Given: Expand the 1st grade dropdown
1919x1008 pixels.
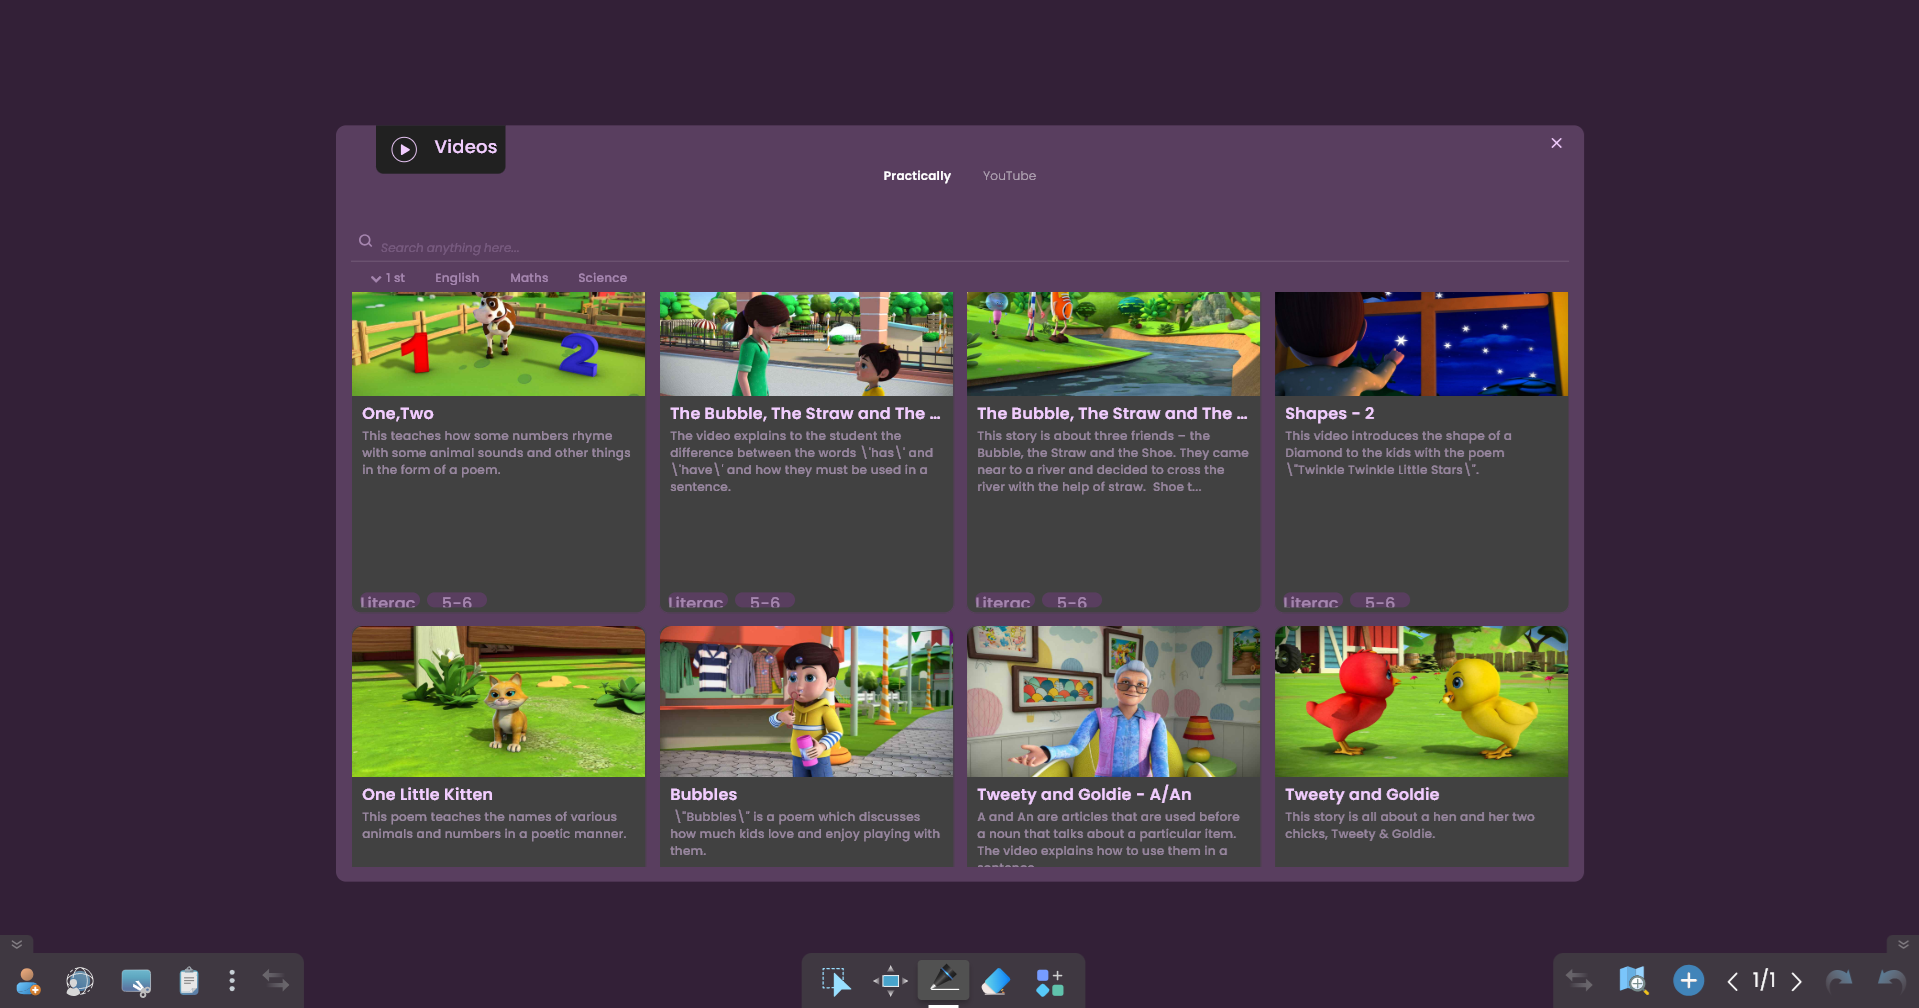Looking at the screenshot, I should 388,278.
